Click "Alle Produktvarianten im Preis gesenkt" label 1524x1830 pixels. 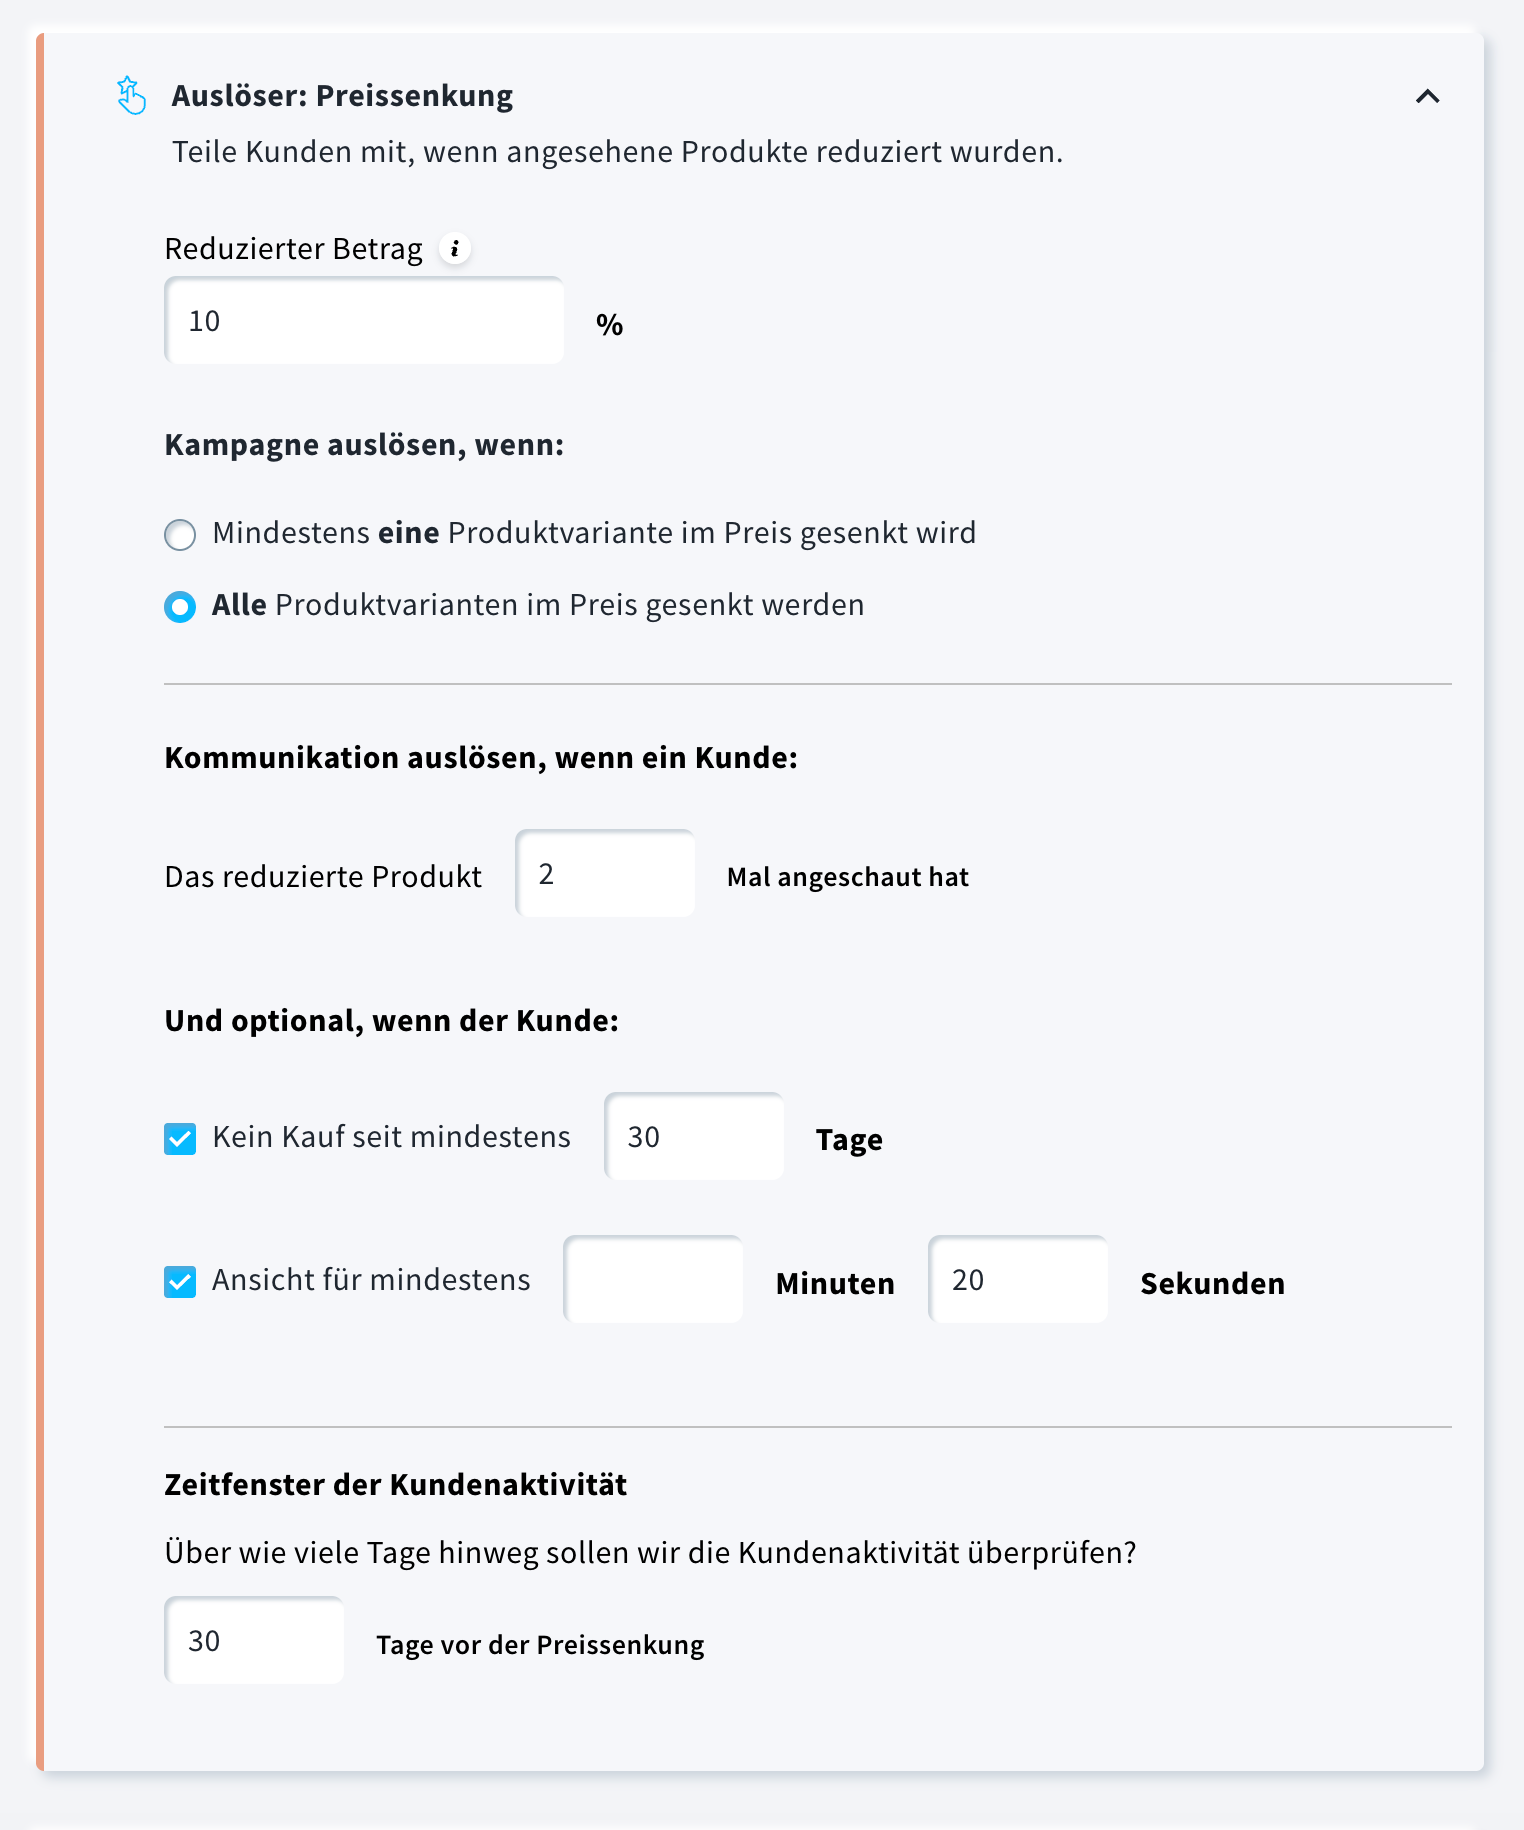tap(538, 605)
